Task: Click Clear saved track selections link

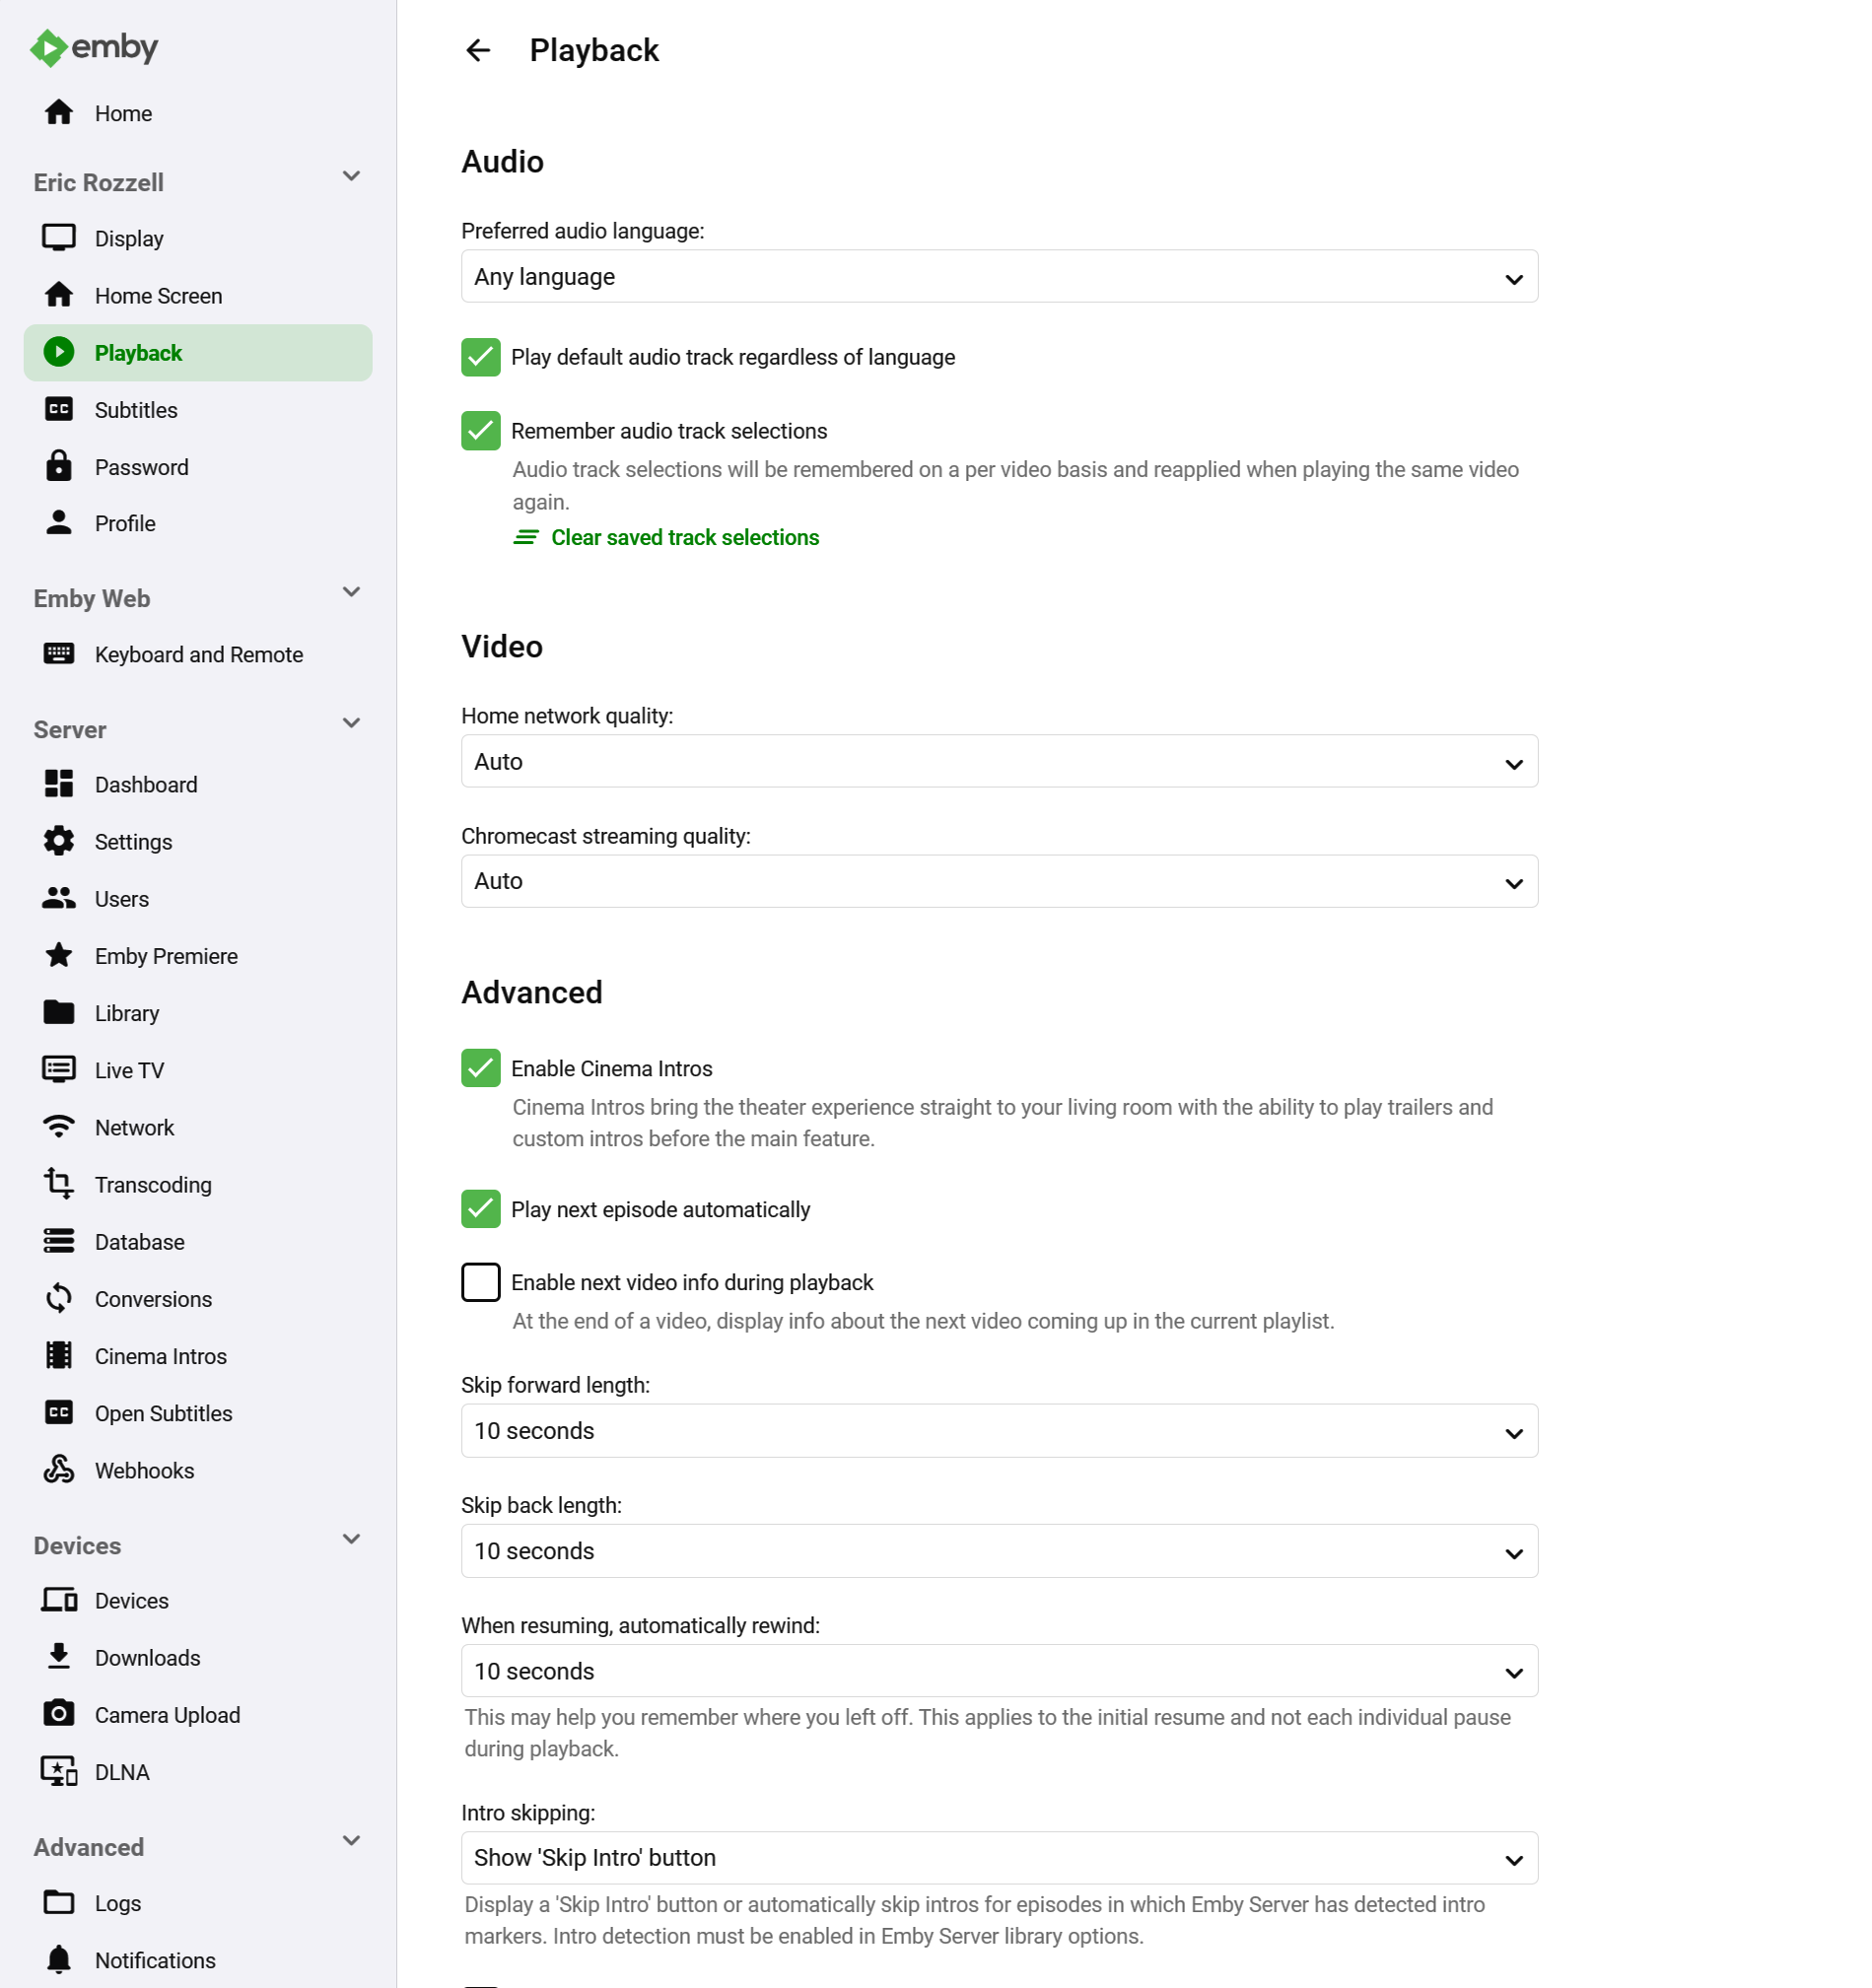Action: (684, 538)
